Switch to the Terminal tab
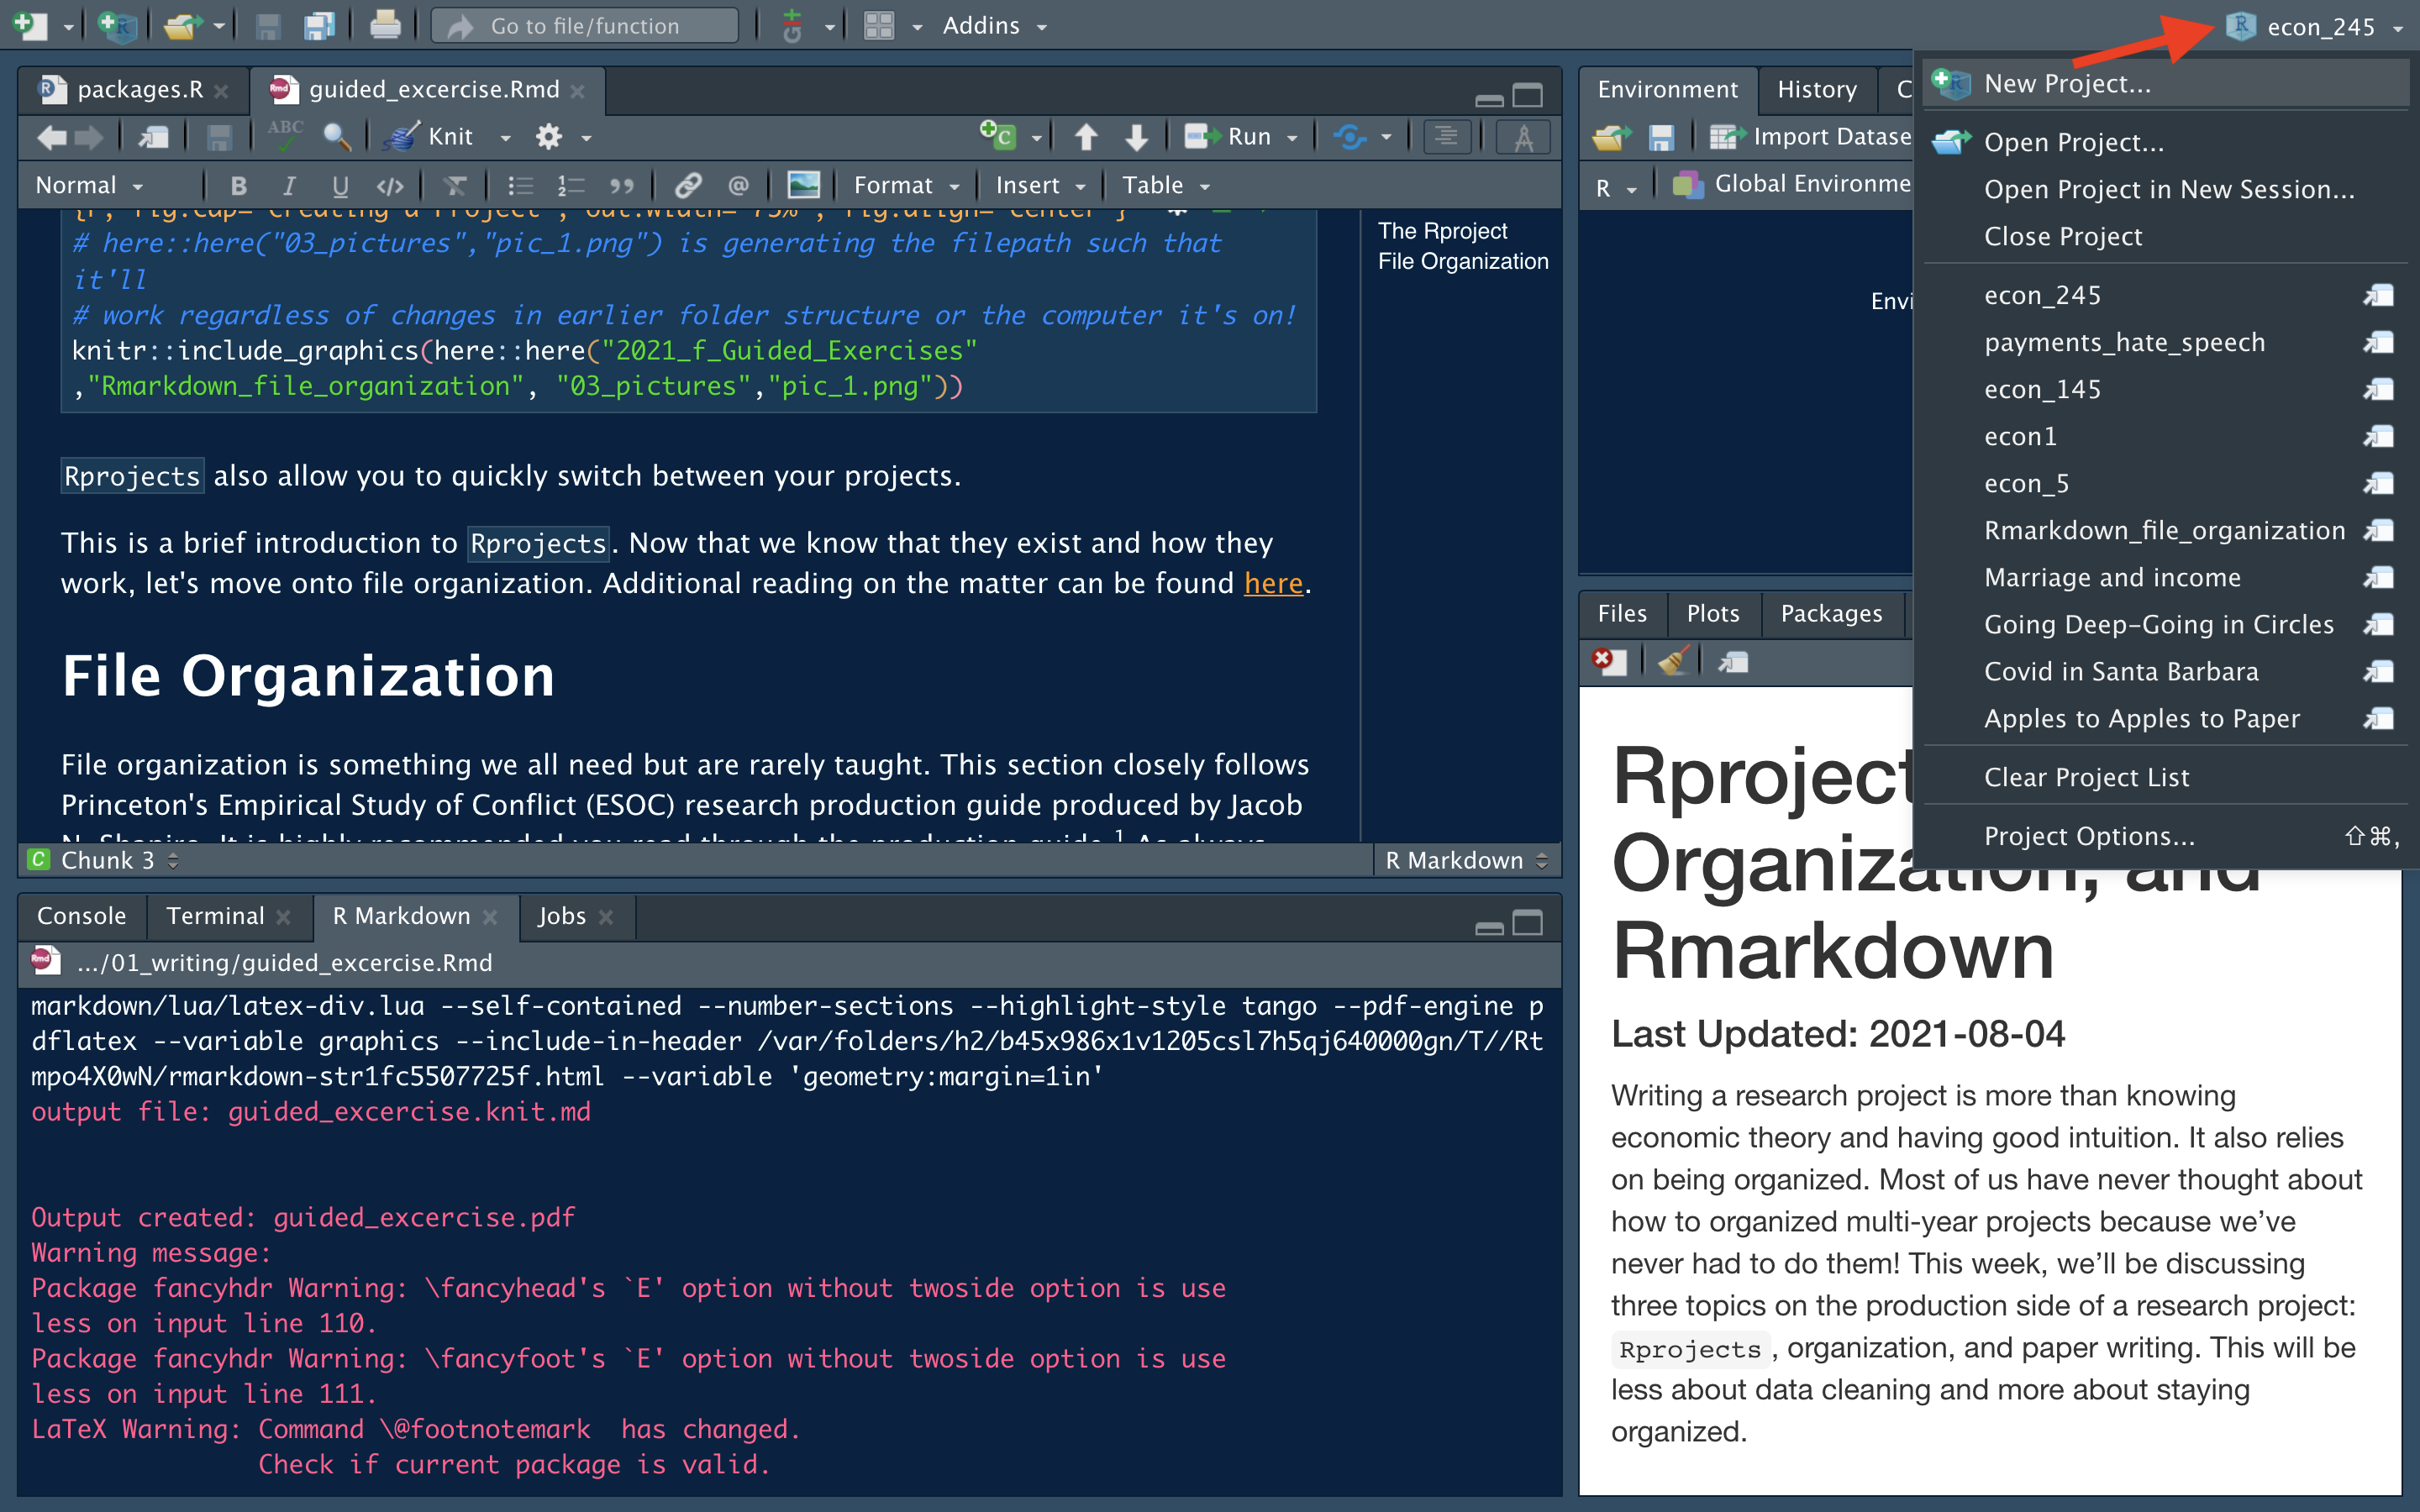Image resolution: width=2420 pixels, height=1512 pixels. point(215,916)
